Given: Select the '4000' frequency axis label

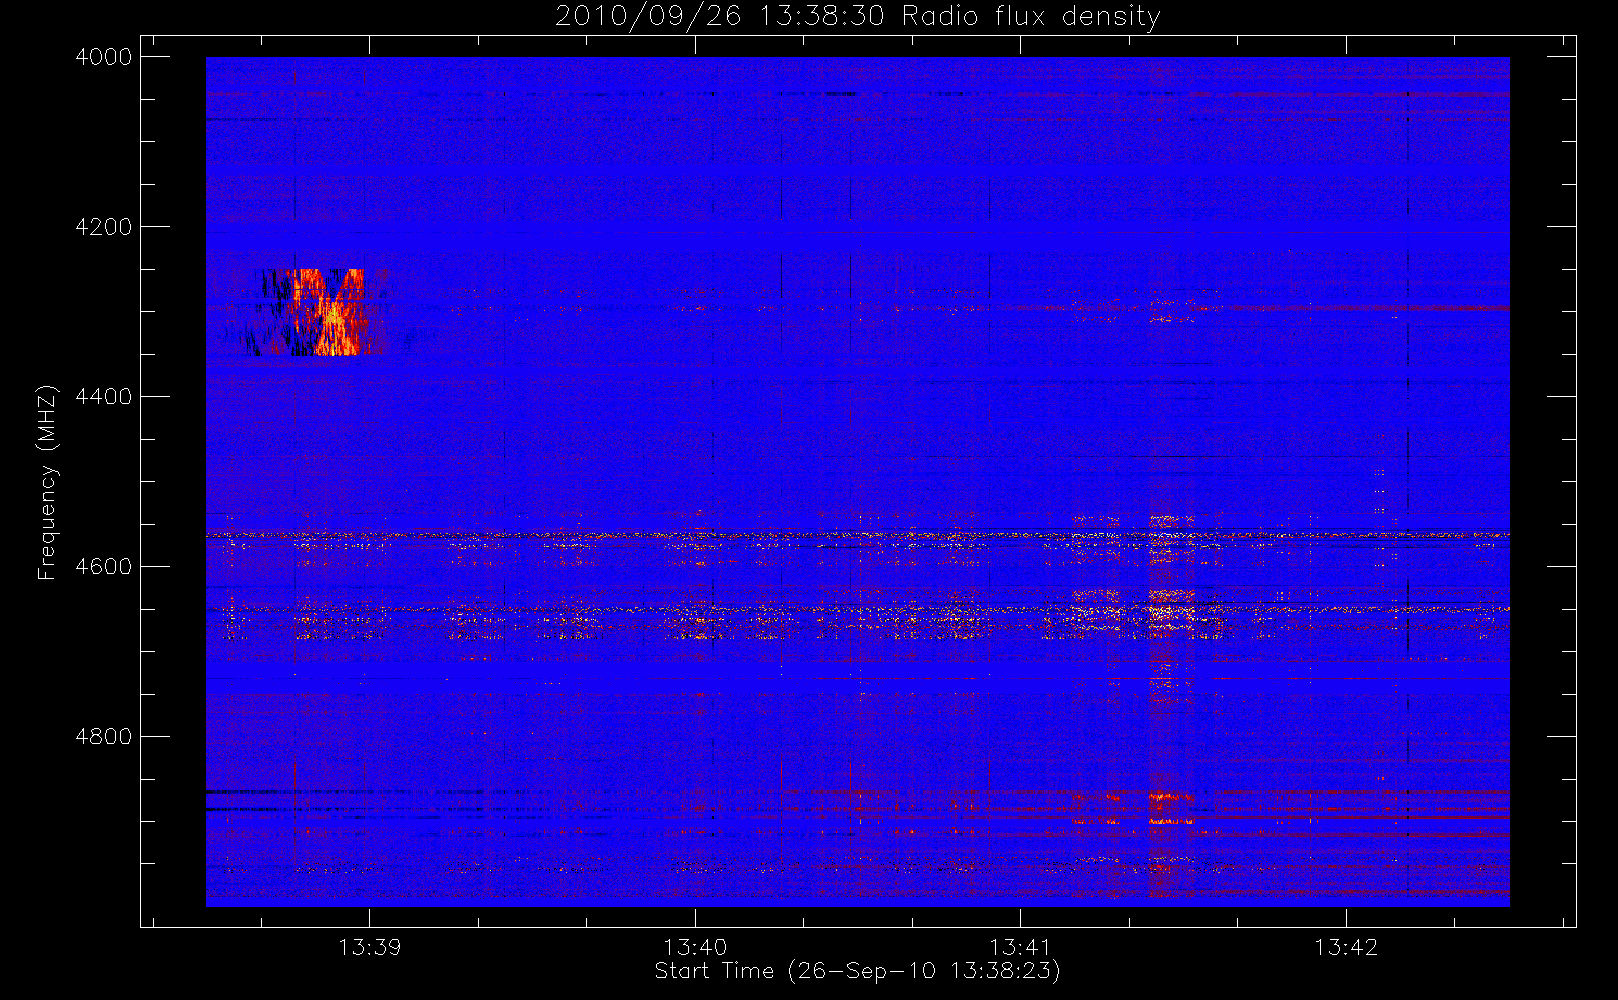Looking at the screenshot, I should tap(104, 57).
